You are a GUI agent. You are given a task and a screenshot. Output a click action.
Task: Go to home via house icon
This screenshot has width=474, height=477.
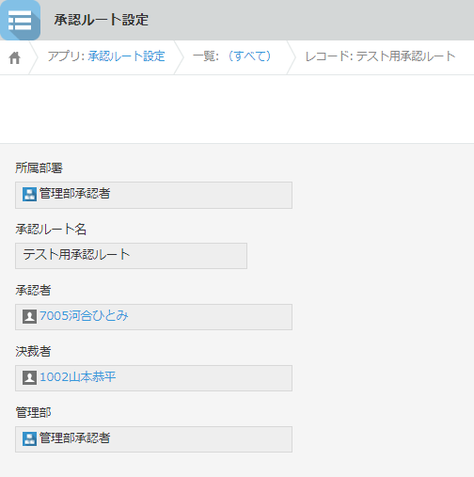[x=15, y=58]
